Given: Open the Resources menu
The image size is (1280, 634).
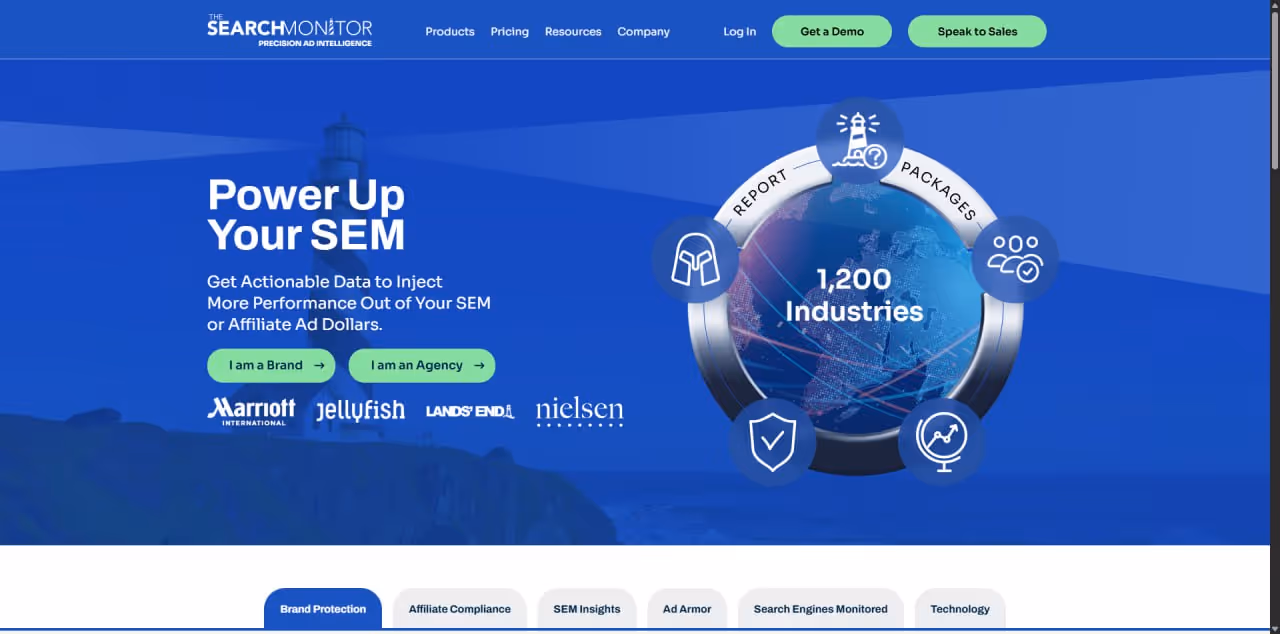Looking at the screenshot, I should coord(573,32).
